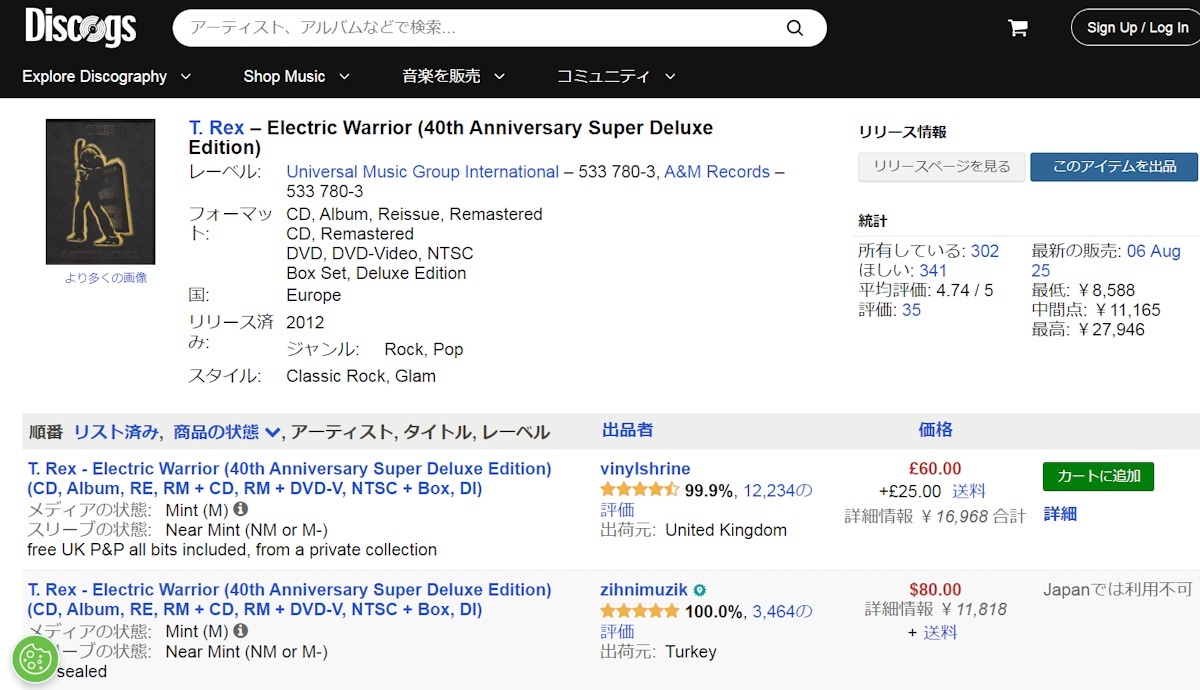Click the このアイテムを出品 button
This screenshot has width=1200, height=690.
(x=1113, y=167)
